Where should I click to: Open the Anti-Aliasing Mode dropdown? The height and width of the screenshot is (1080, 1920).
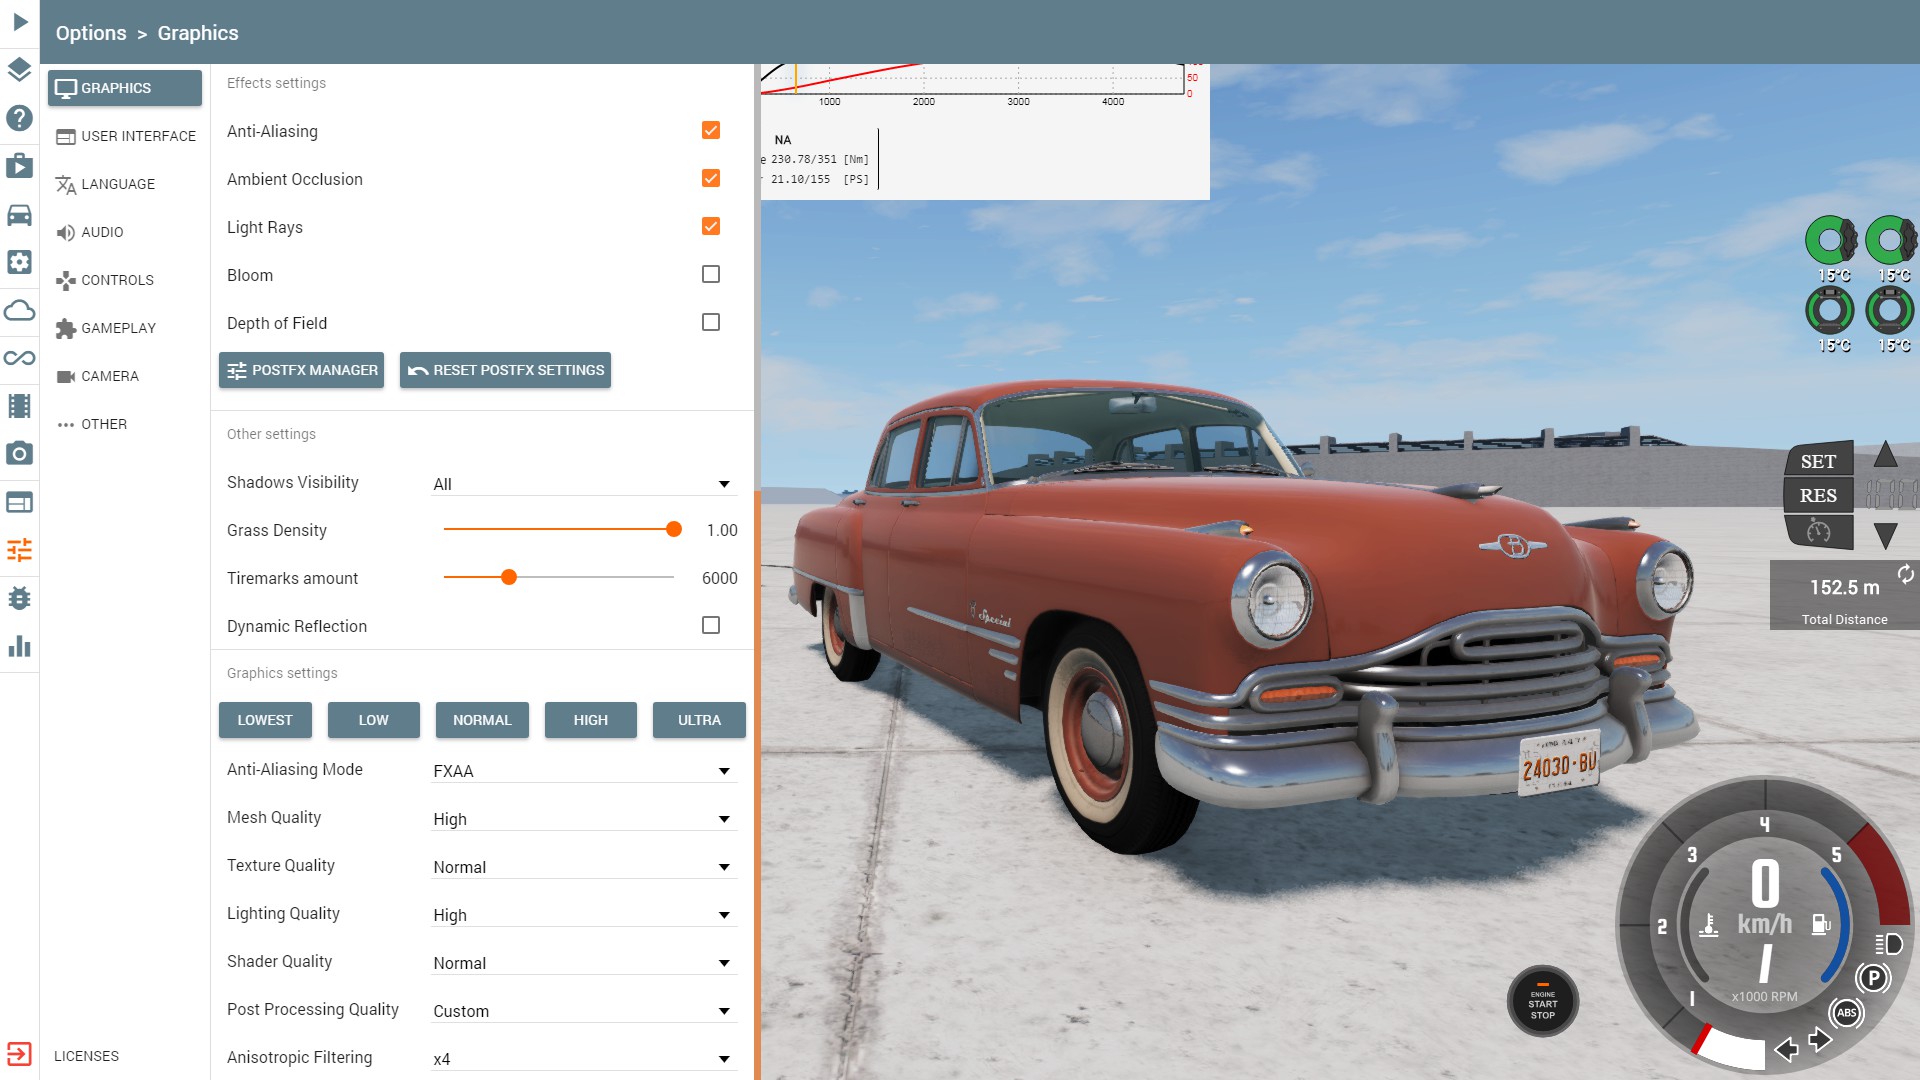coord(584,771)
